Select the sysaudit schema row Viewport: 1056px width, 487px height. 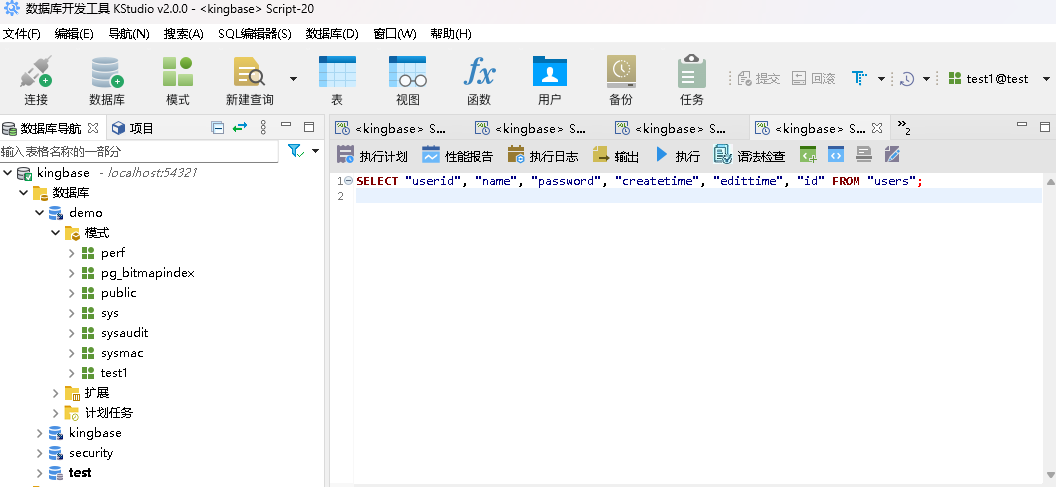tap(125, 333)
